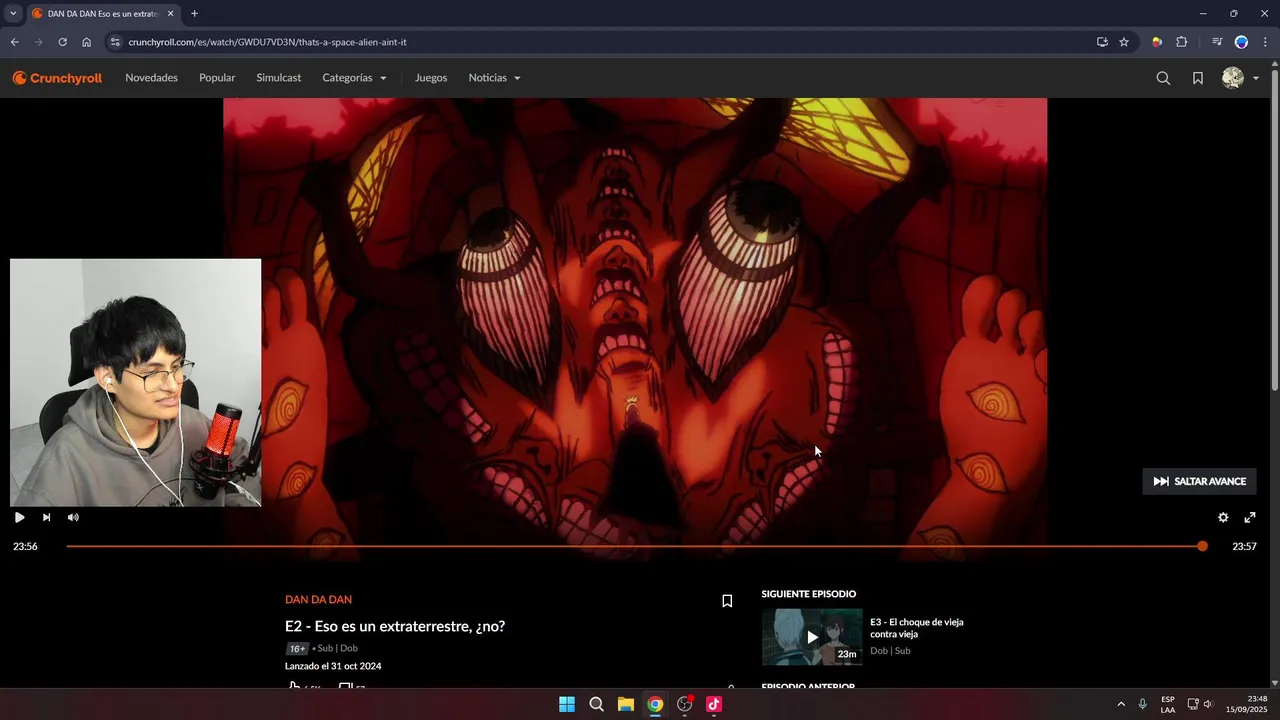Click the episode title E2 text
The image size is (1280, 720).
tap(395, 626)
